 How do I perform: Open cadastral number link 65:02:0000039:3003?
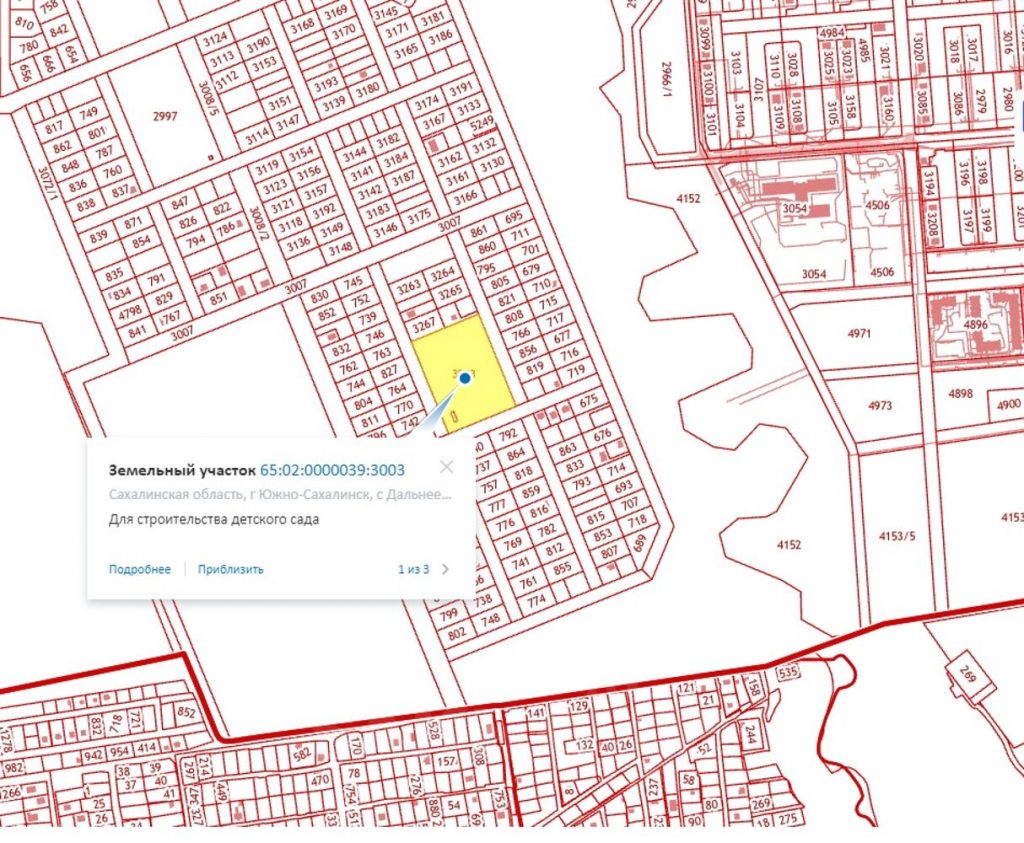pos(332,470)
